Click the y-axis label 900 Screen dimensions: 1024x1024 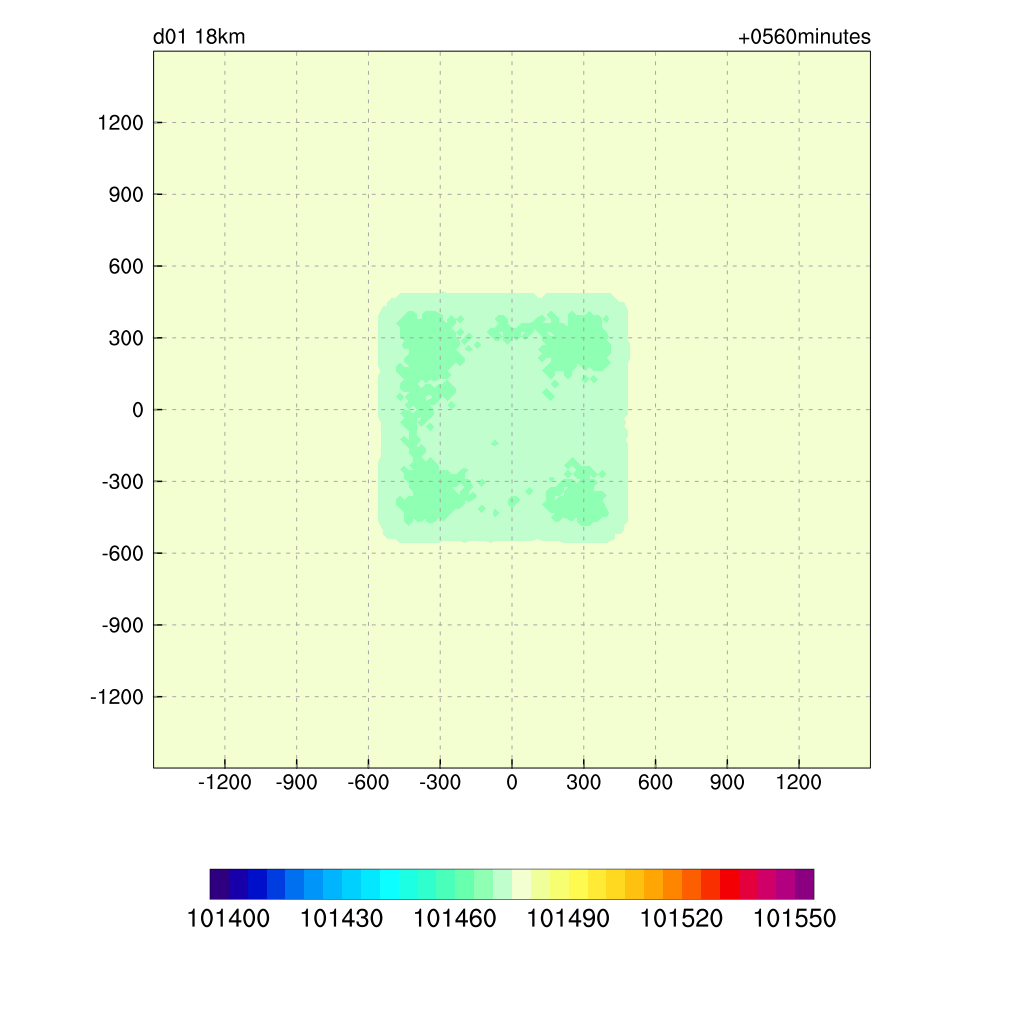click(x=126, y=195)
